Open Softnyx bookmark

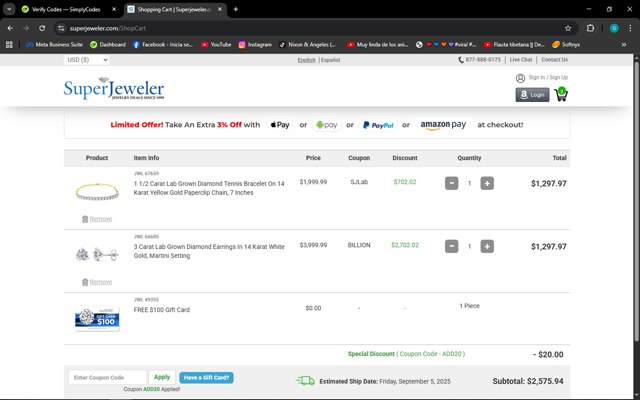pyautogui.click(x=566, y=44)
